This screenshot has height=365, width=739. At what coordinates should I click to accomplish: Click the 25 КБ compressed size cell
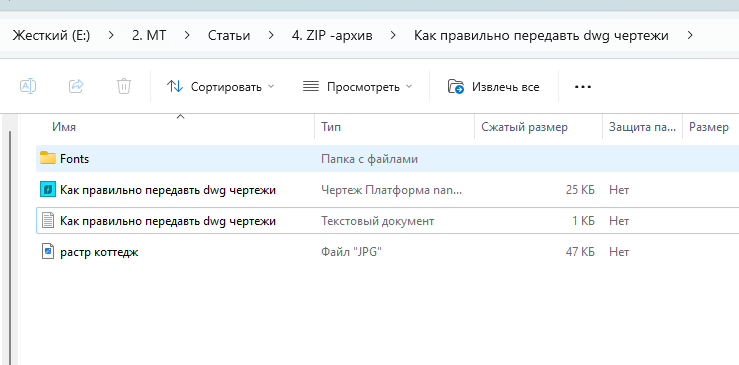580,190
